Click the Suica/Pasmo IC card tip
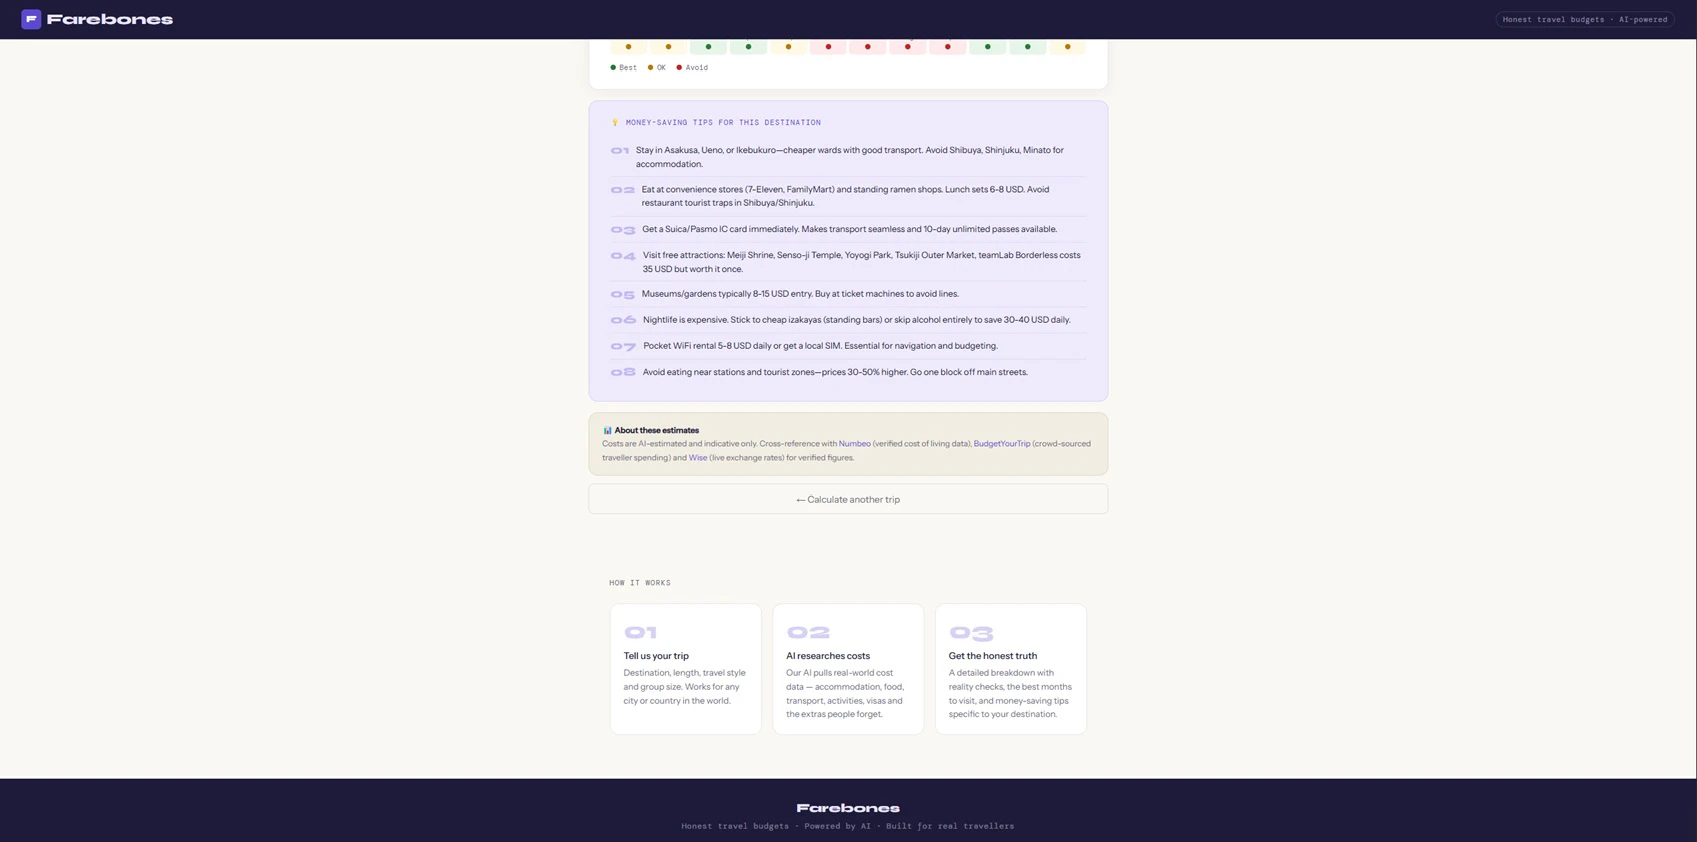This screenshot has height=842, width=1697. pyautogui.click(x=848, y=229)
